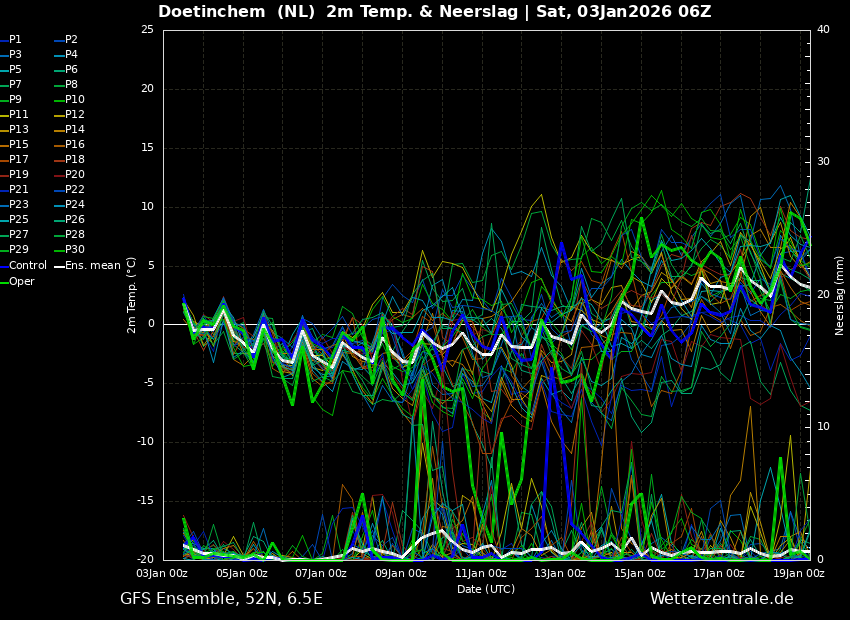This screenshot has height=620, width=850.
Task: Click the 5 temperature axis value
Action: (x=151, y=266)
